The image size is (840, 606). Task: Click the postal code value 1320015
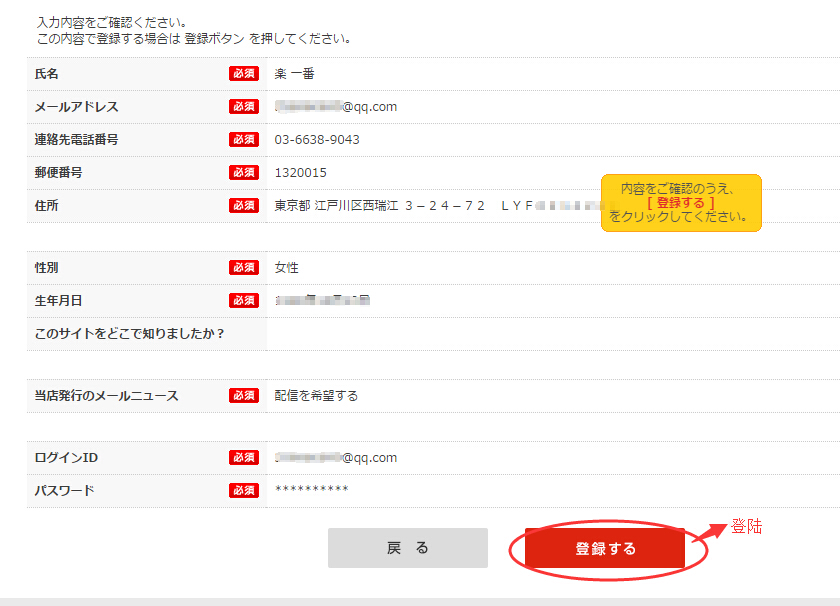tap(300, 173)
